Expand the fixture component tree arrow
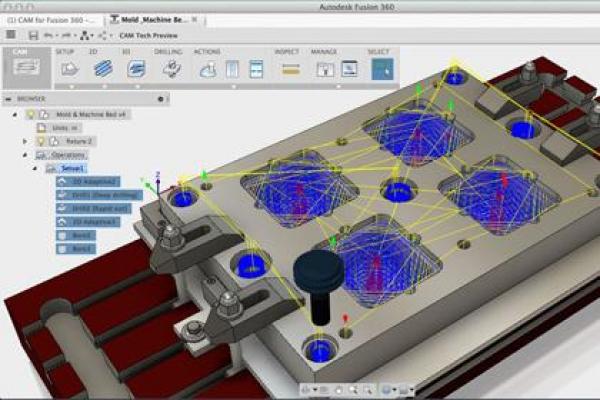 tap(24, 142)
